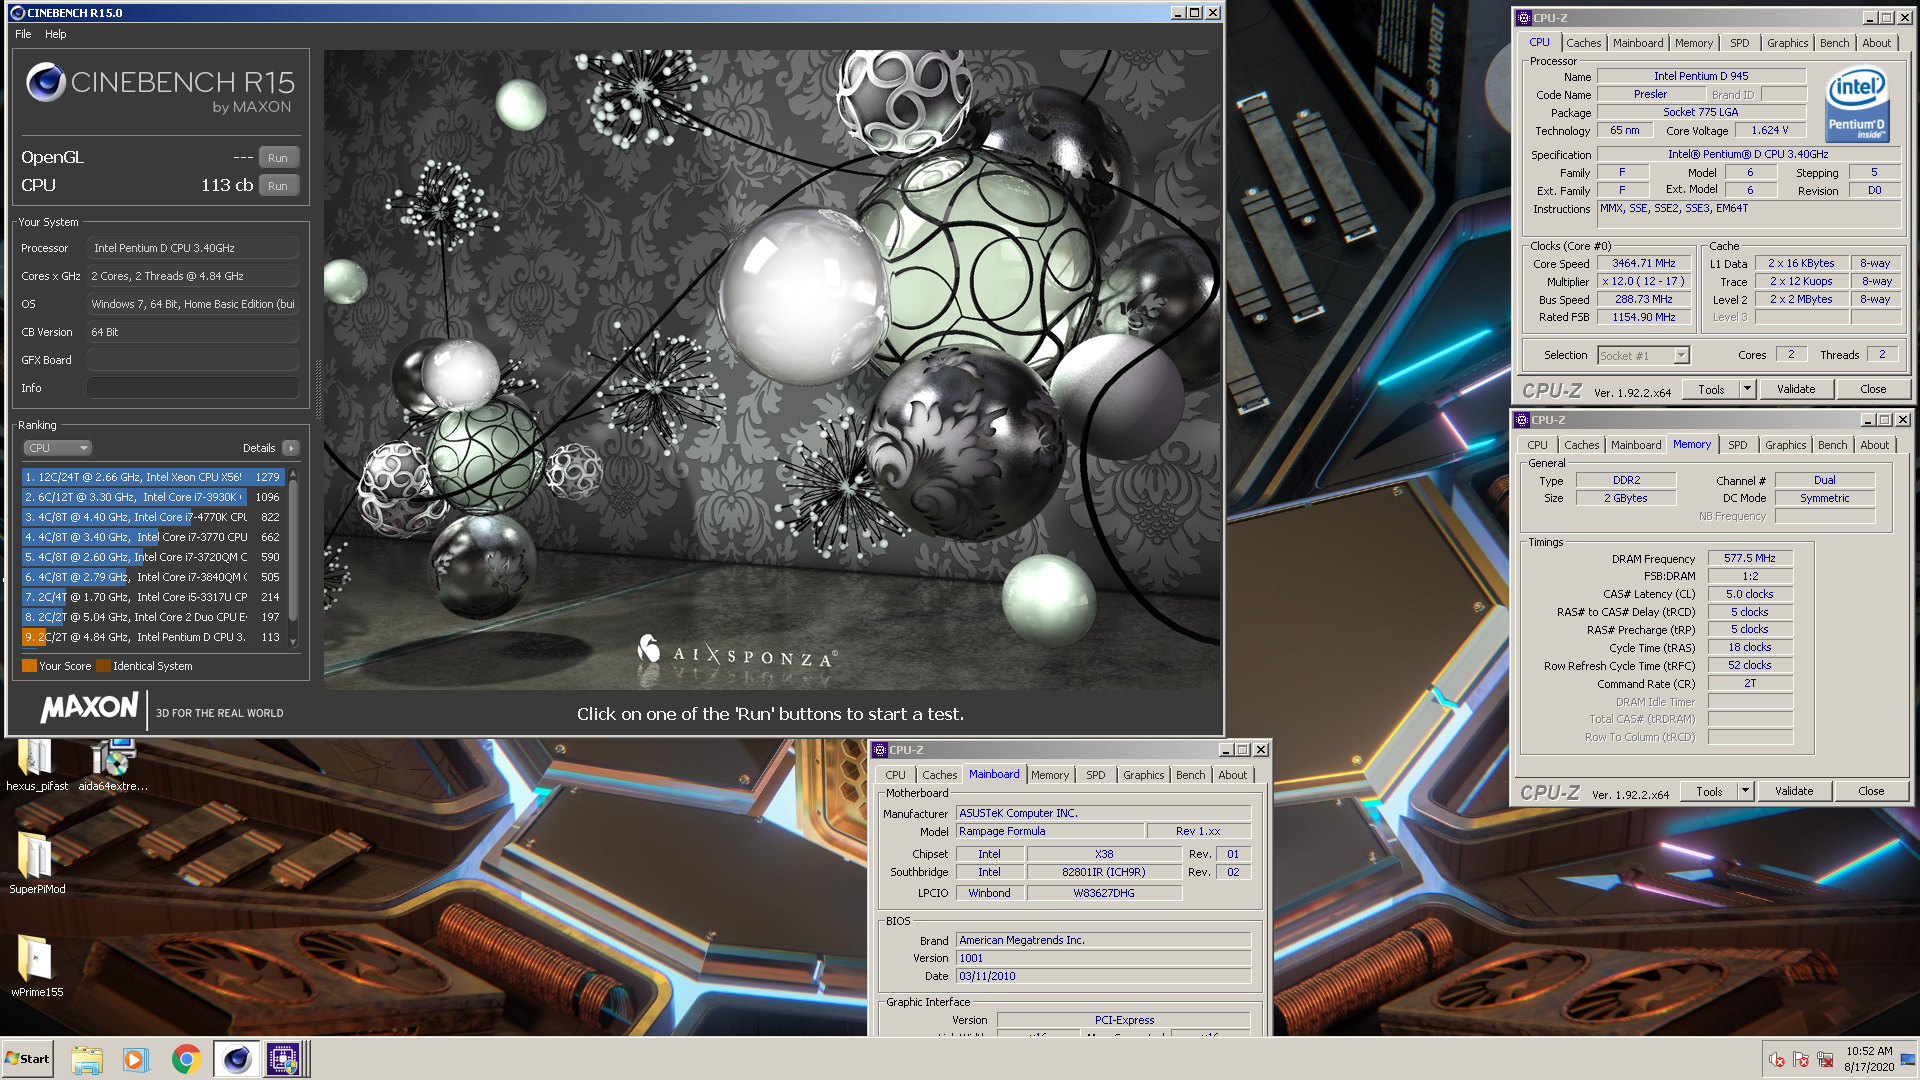Image resolution: width=1920 pixels, height=1080 pixels.
Task: Click the MAXON logo in Cinebench footer
Action: pyautogui.click(x=89, y=708)
